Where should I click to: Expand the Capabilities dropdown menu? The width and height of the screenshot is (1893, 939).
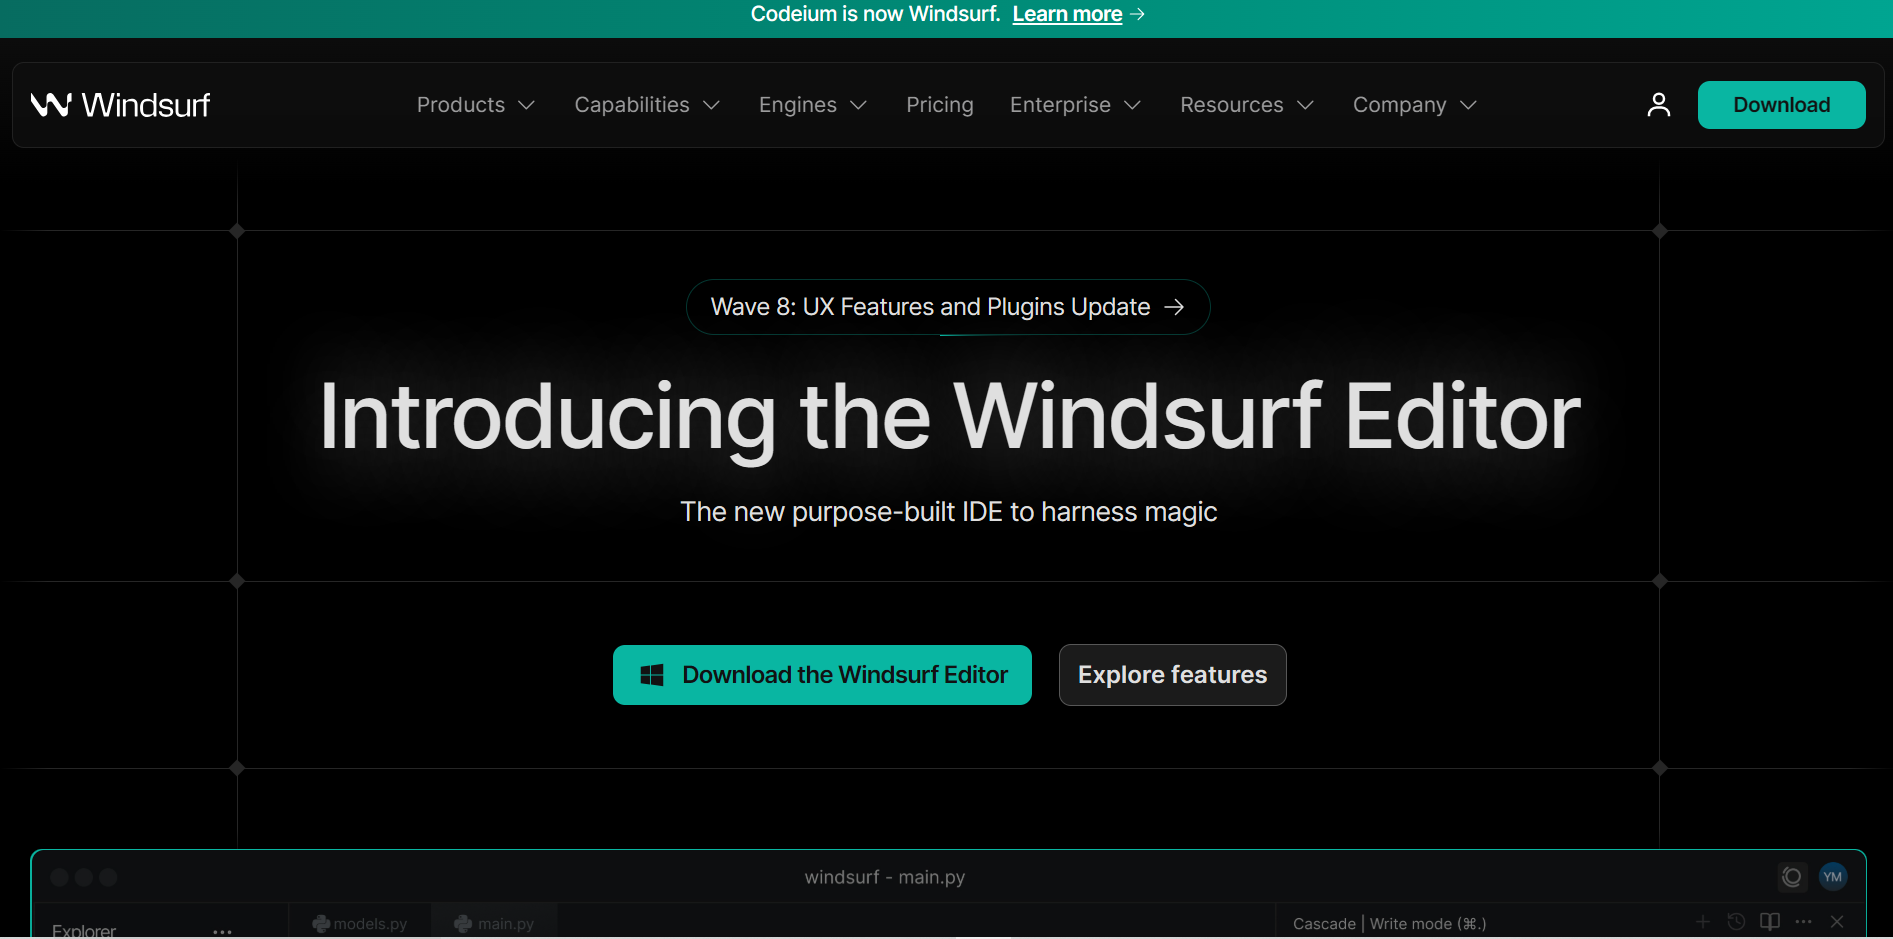[647, 105]
